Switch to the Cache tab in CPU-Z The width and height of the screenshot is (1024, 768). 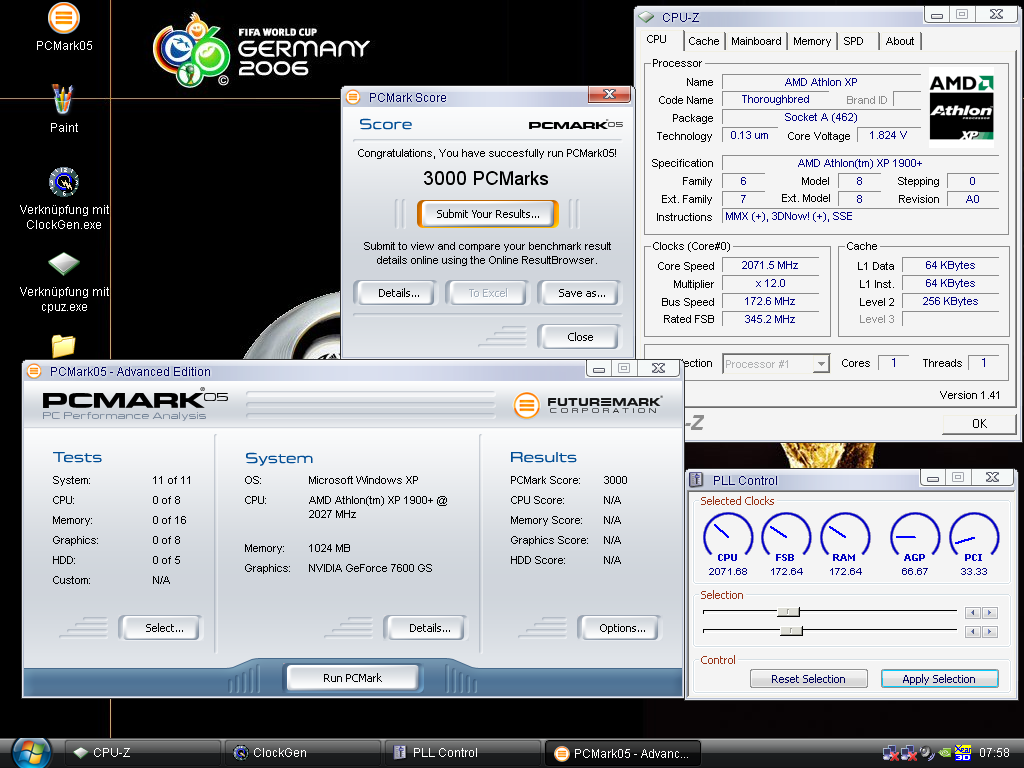tap(703, 41)
